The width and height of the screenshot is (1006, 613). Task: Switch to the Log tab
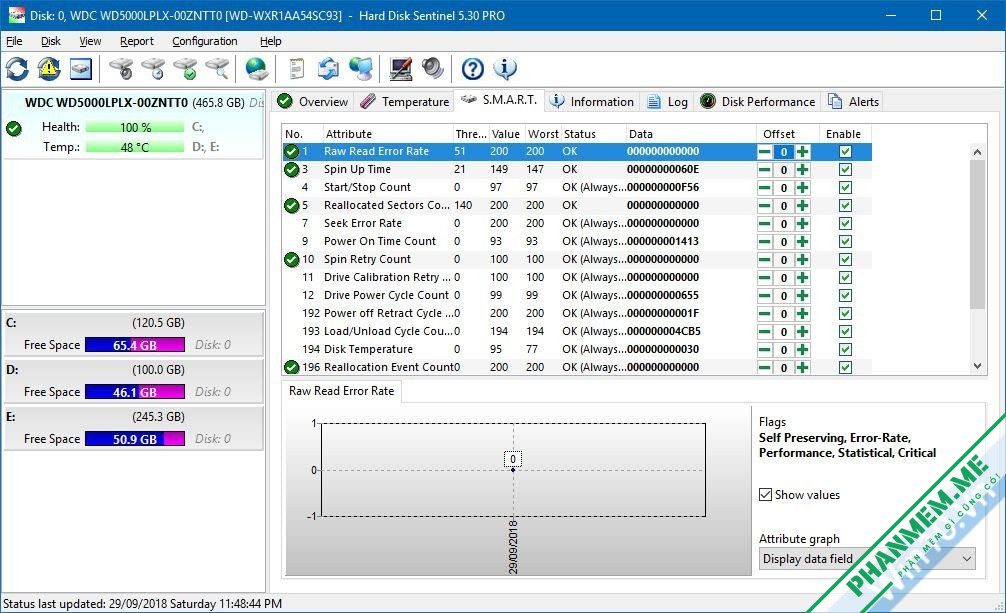point(668,101)
